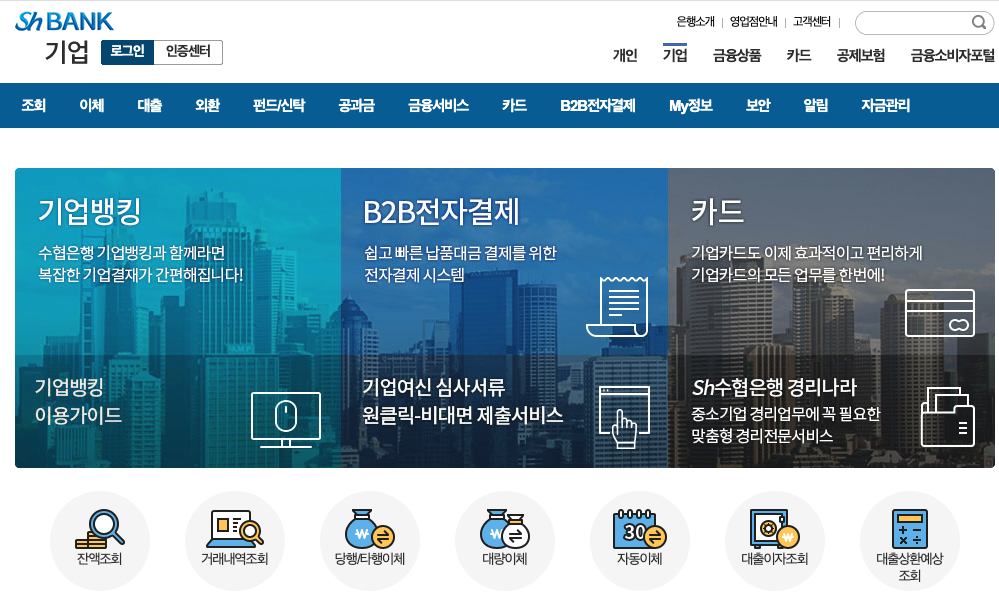Open 대량이체 bulk transfer icon
Screen dimensions: 999x609
(505, 529)
